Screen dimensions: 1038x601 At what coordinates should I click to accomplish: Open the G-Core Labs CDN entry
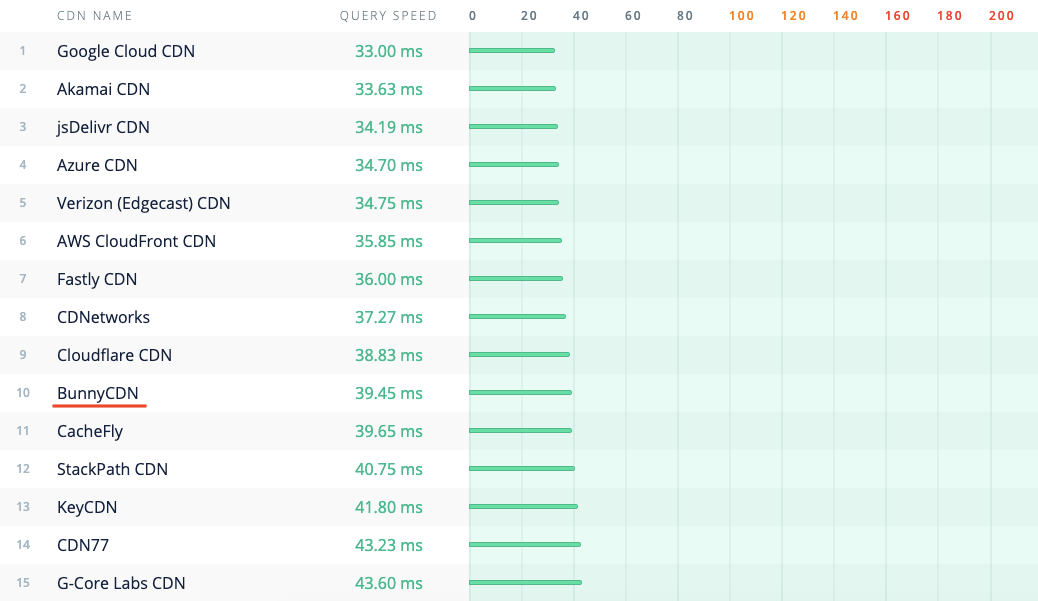(121, 583)
